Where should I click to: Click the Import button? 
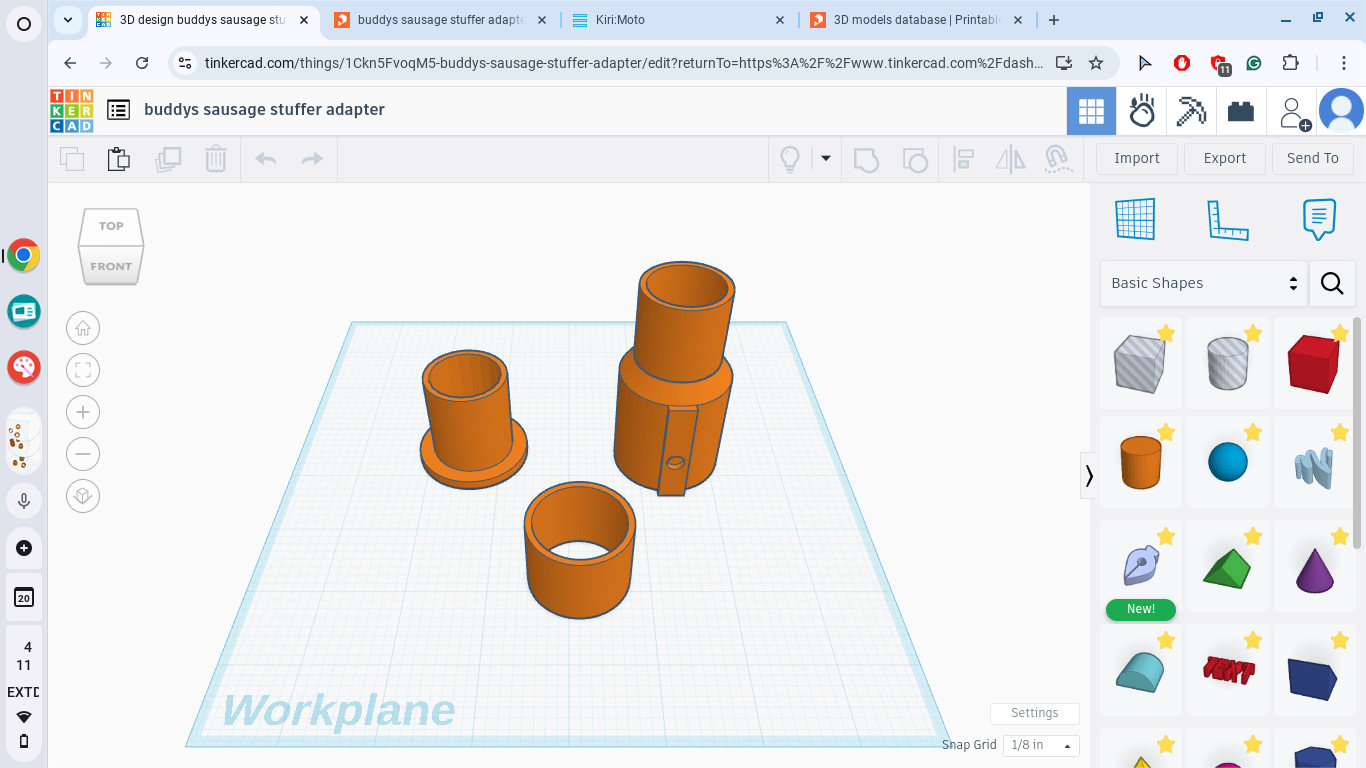1137,158
